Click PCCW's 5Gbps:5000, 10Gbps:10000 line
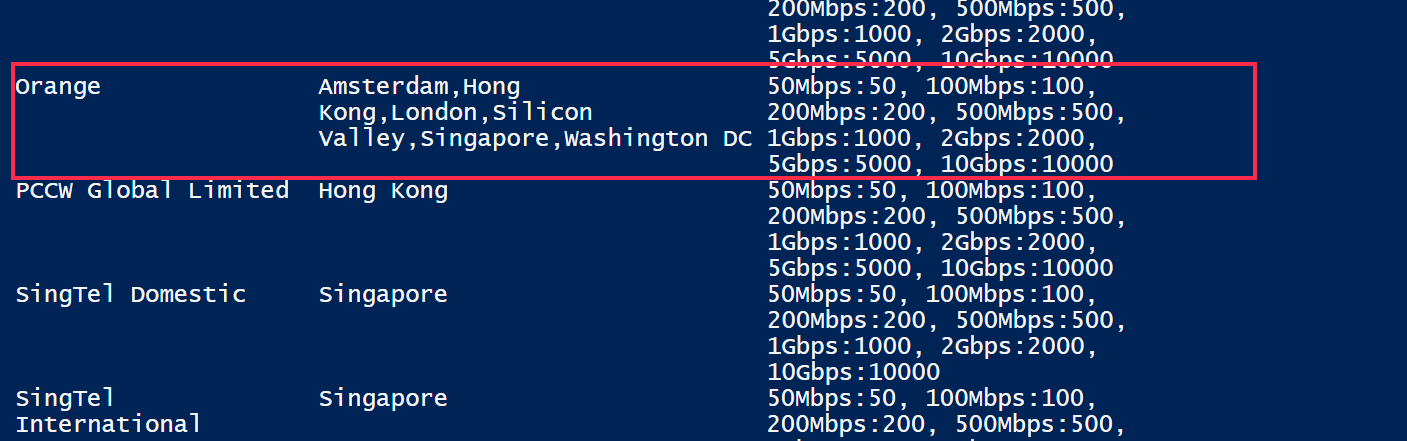The height and width of the screenshot is (441, 1407). point(940,268)
